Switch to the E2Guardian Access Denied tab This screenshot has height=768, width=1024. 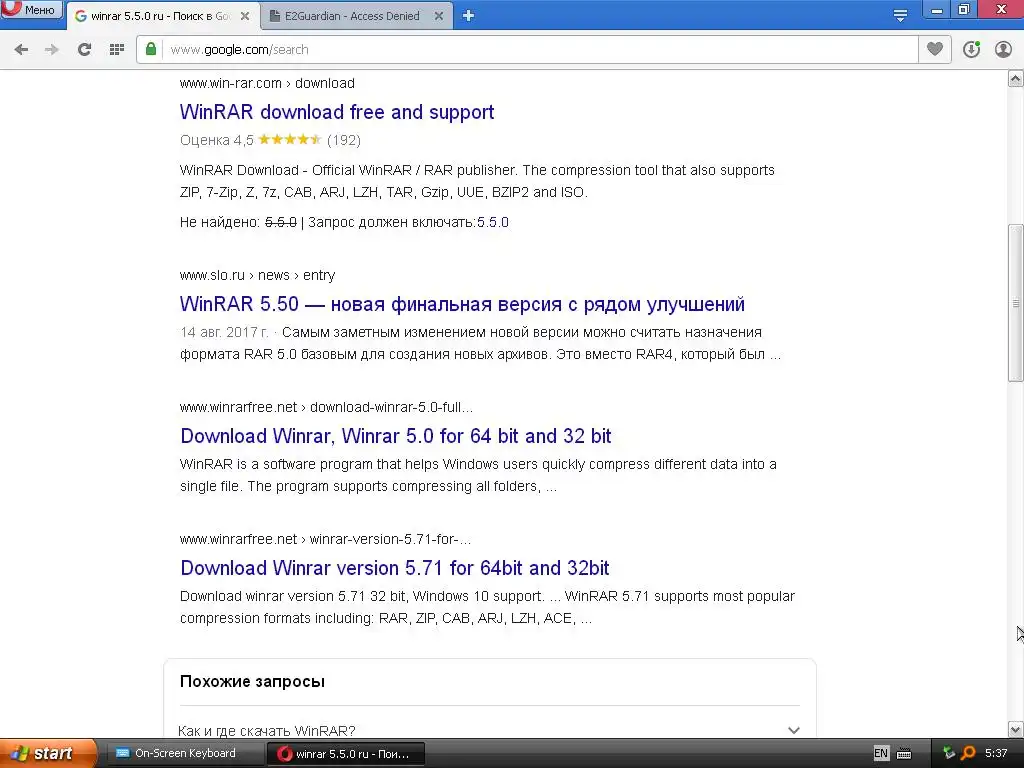click(352, 16)
